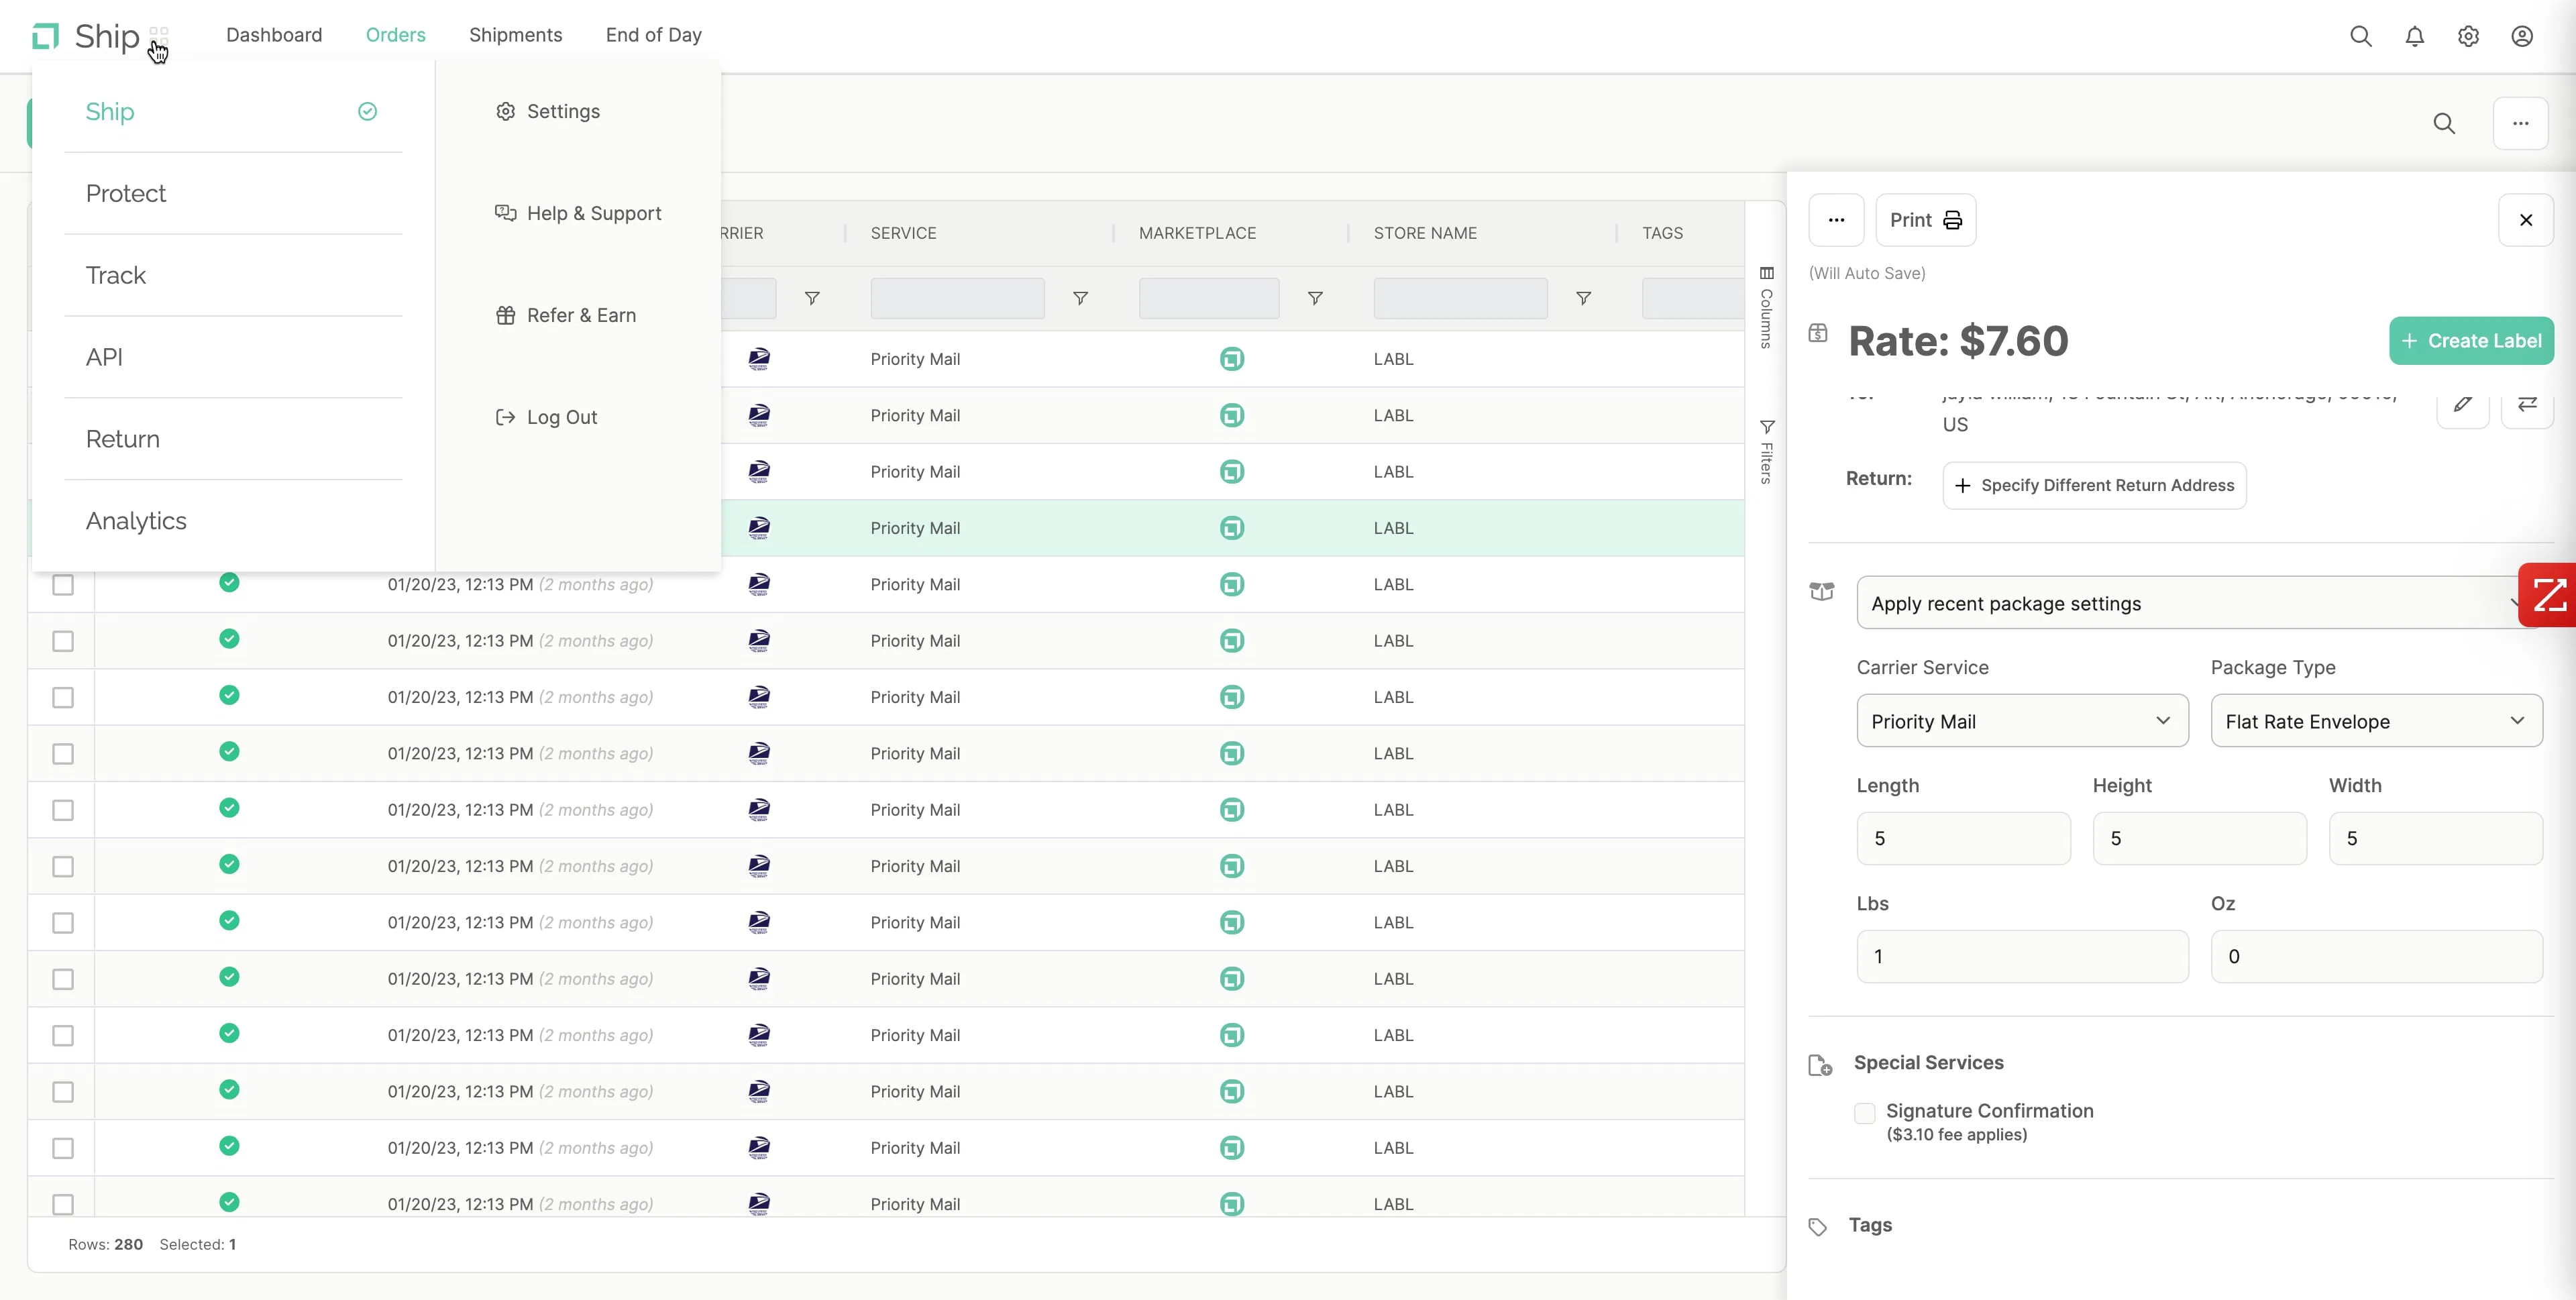Click the Oz weight input field
The width and height of the screenshot is (2576, 1300).
pyautogui.click(x=2376, y=956)
